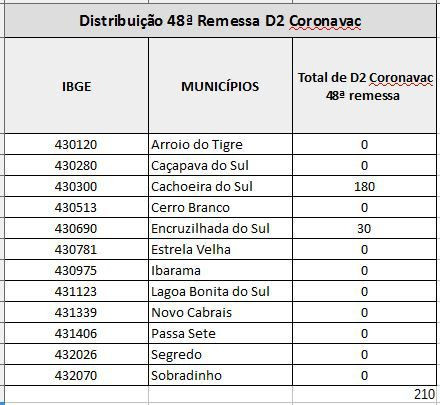
Task: Click IBGE code cell 430120
Action: (x=76, y=144)
